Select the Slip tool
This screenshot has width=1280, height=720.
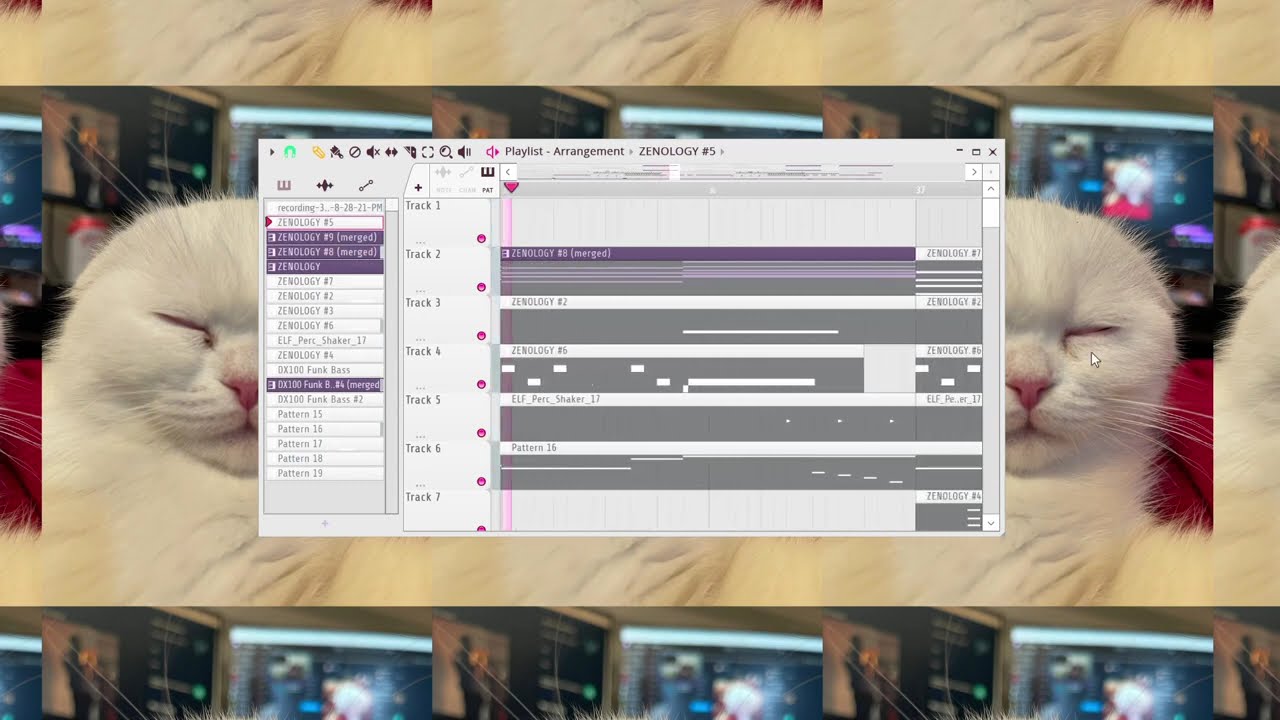(x=391, y=152)
